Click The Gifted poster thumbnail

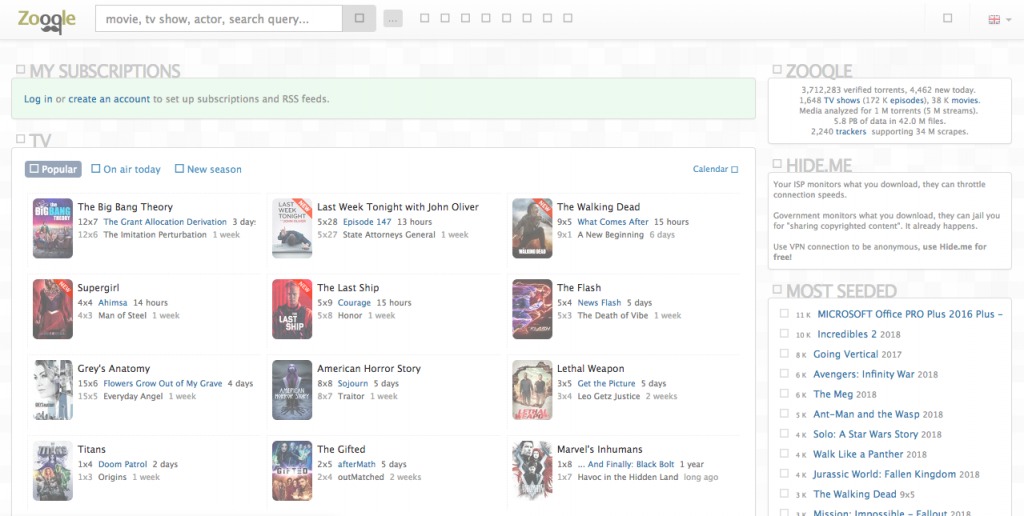pyautogui.click(x=292, y=471)
